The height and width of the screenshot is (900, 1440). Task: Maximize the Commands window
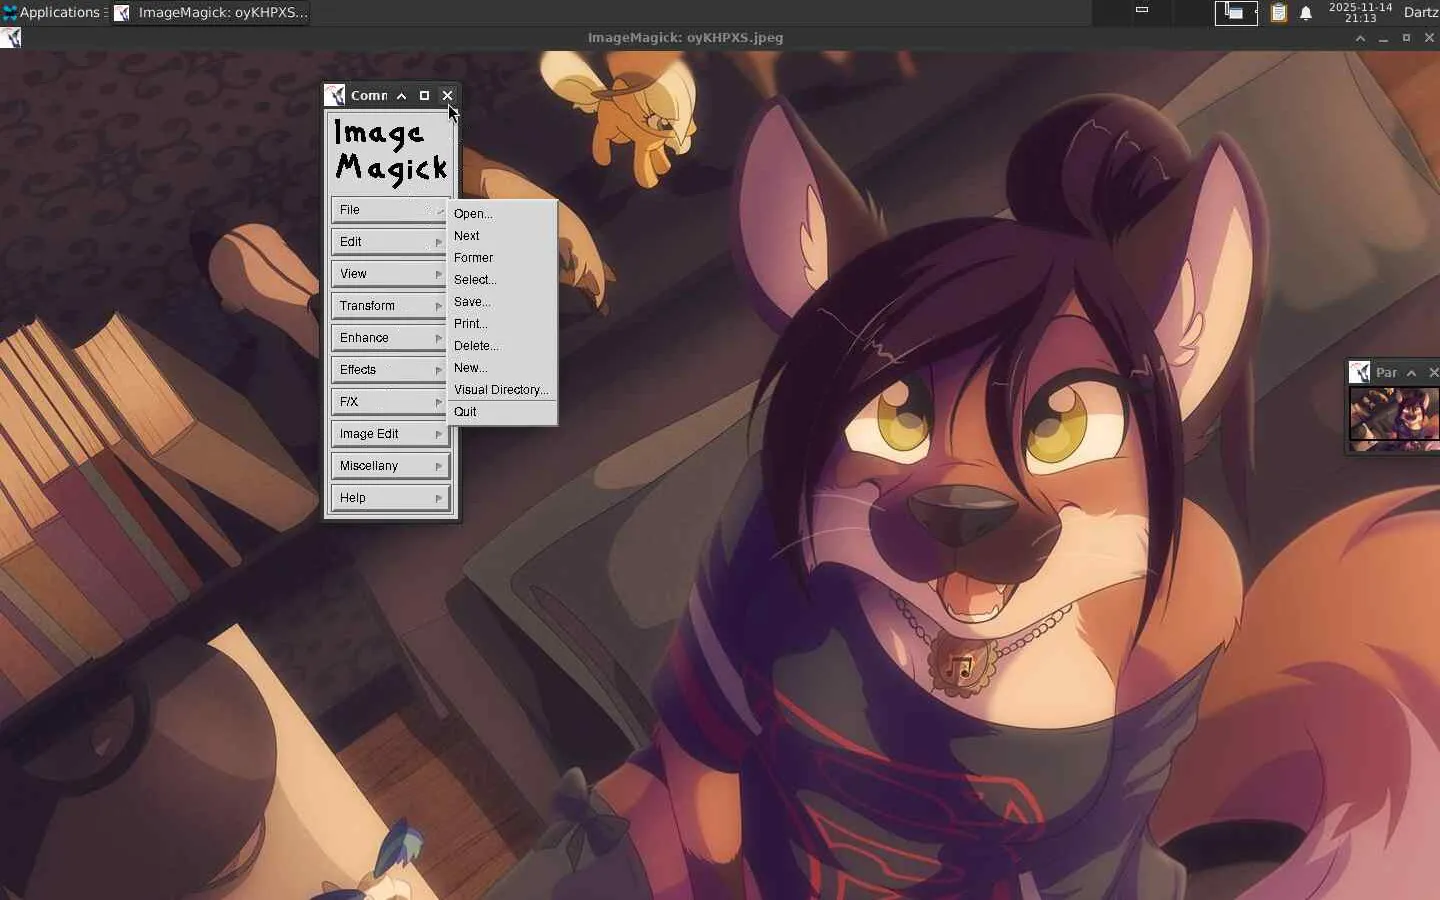(424, 96)
